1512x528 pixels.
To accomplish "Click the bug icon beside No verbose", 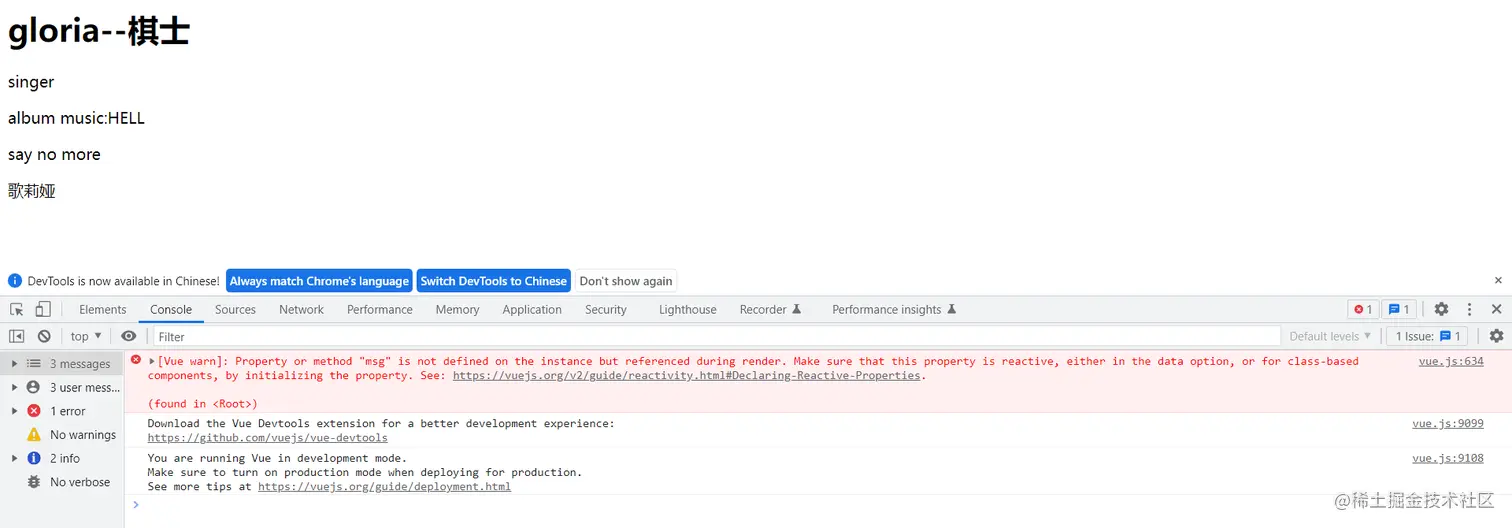I will point(34,482).
